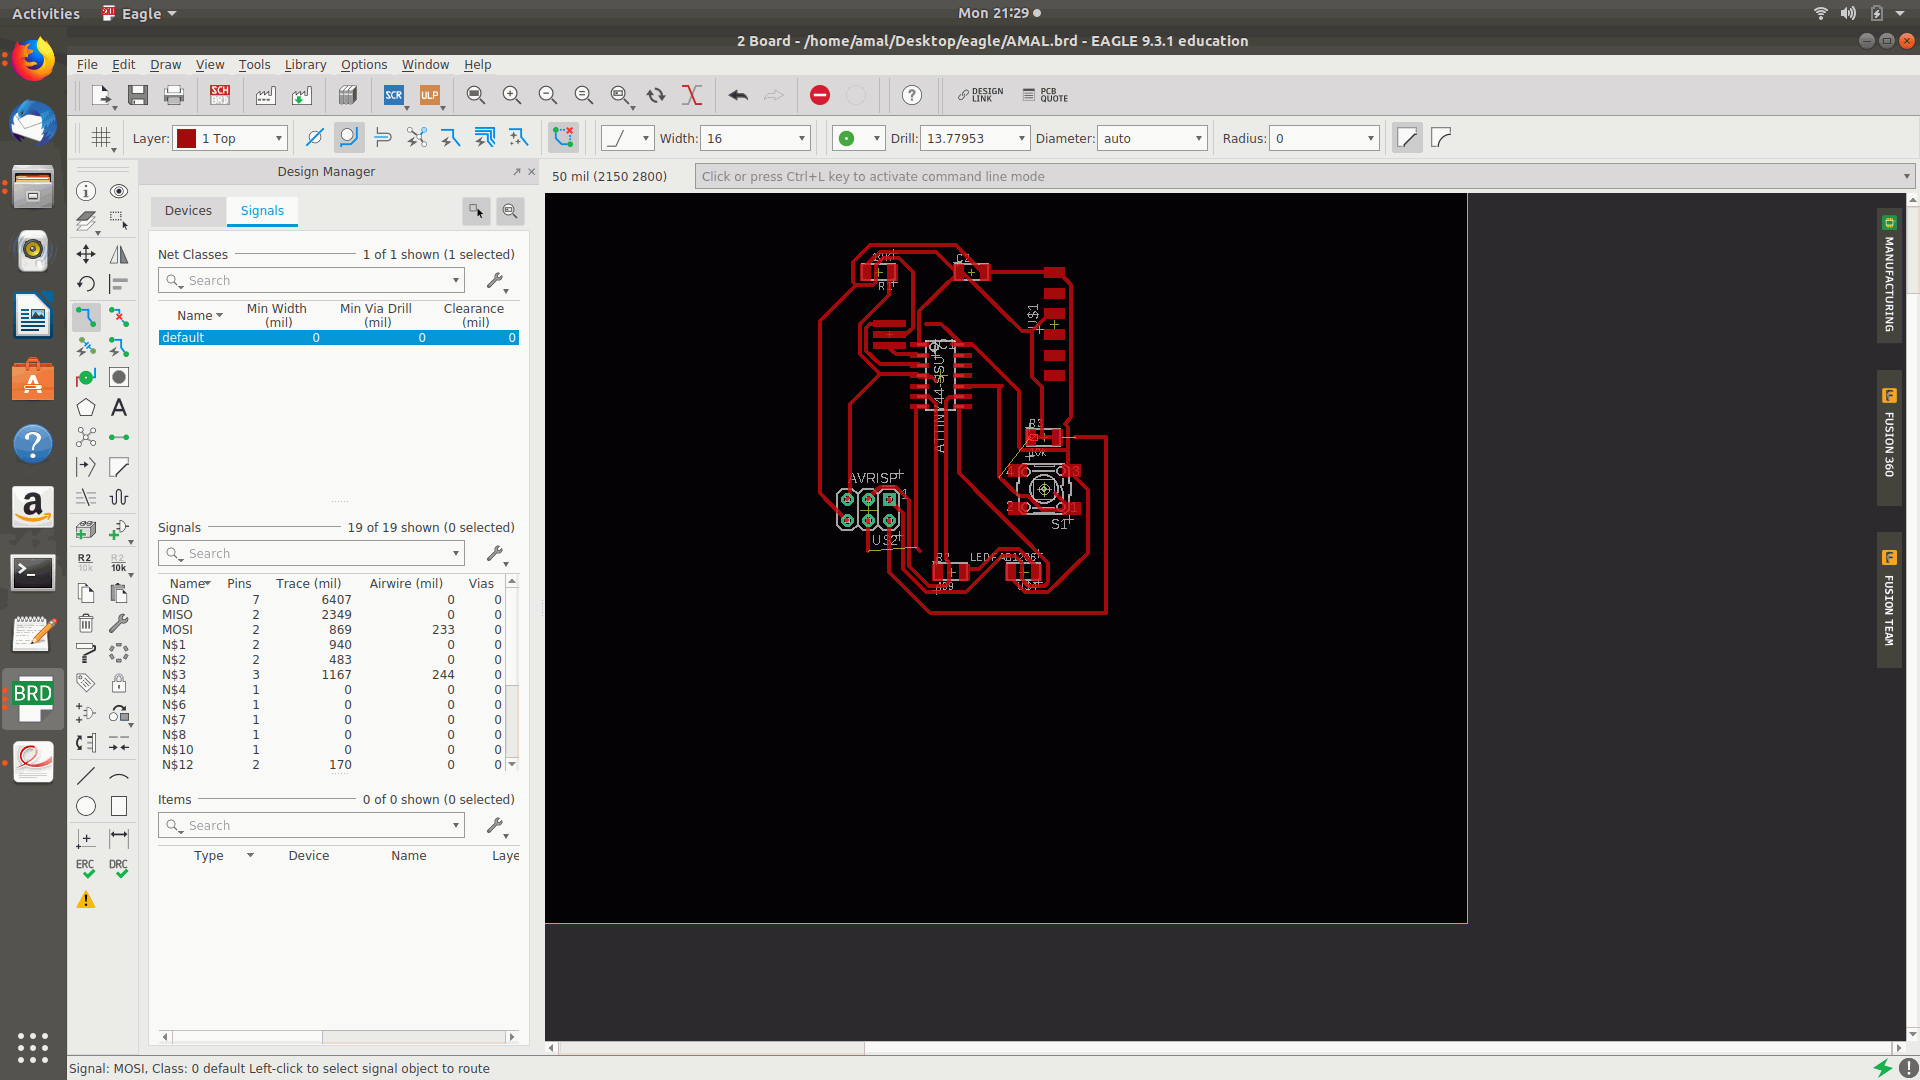Click the red layer color swatch

[186, 138]
